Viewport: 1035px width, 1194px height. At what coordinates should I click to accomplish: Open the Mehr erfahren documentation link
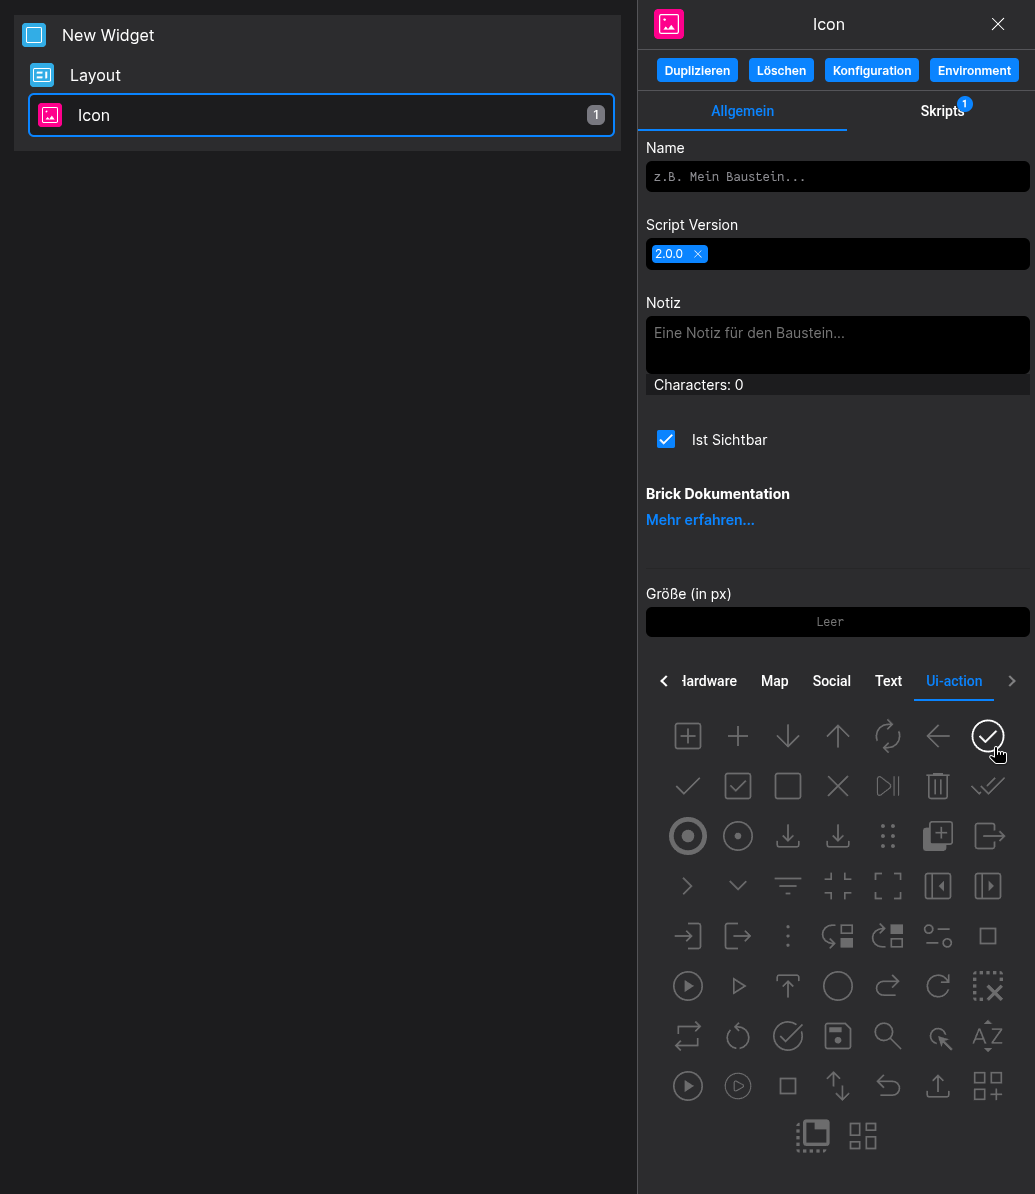(700, 520)
